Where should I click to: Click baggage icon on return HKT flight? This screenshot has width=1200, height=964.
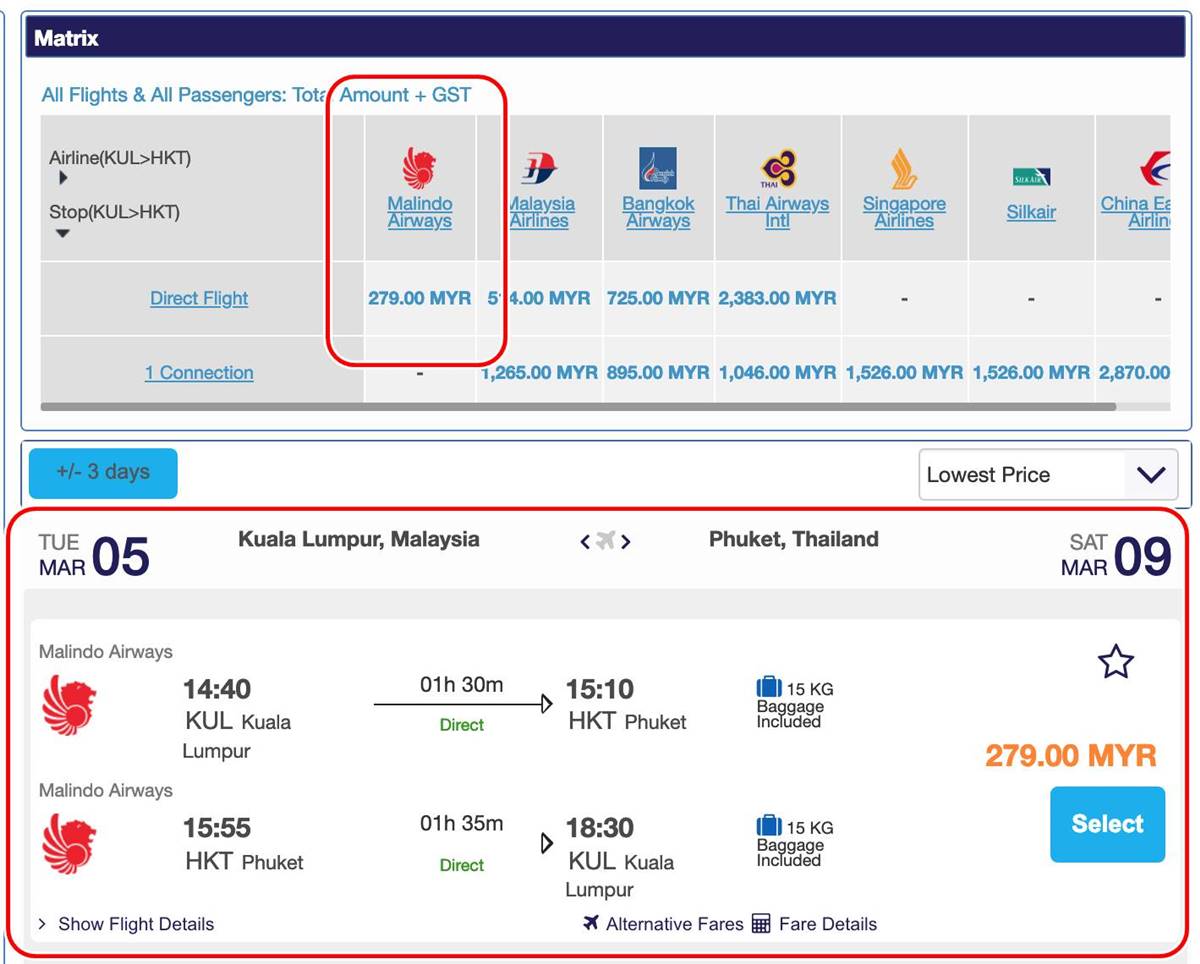tap(769, 826)
